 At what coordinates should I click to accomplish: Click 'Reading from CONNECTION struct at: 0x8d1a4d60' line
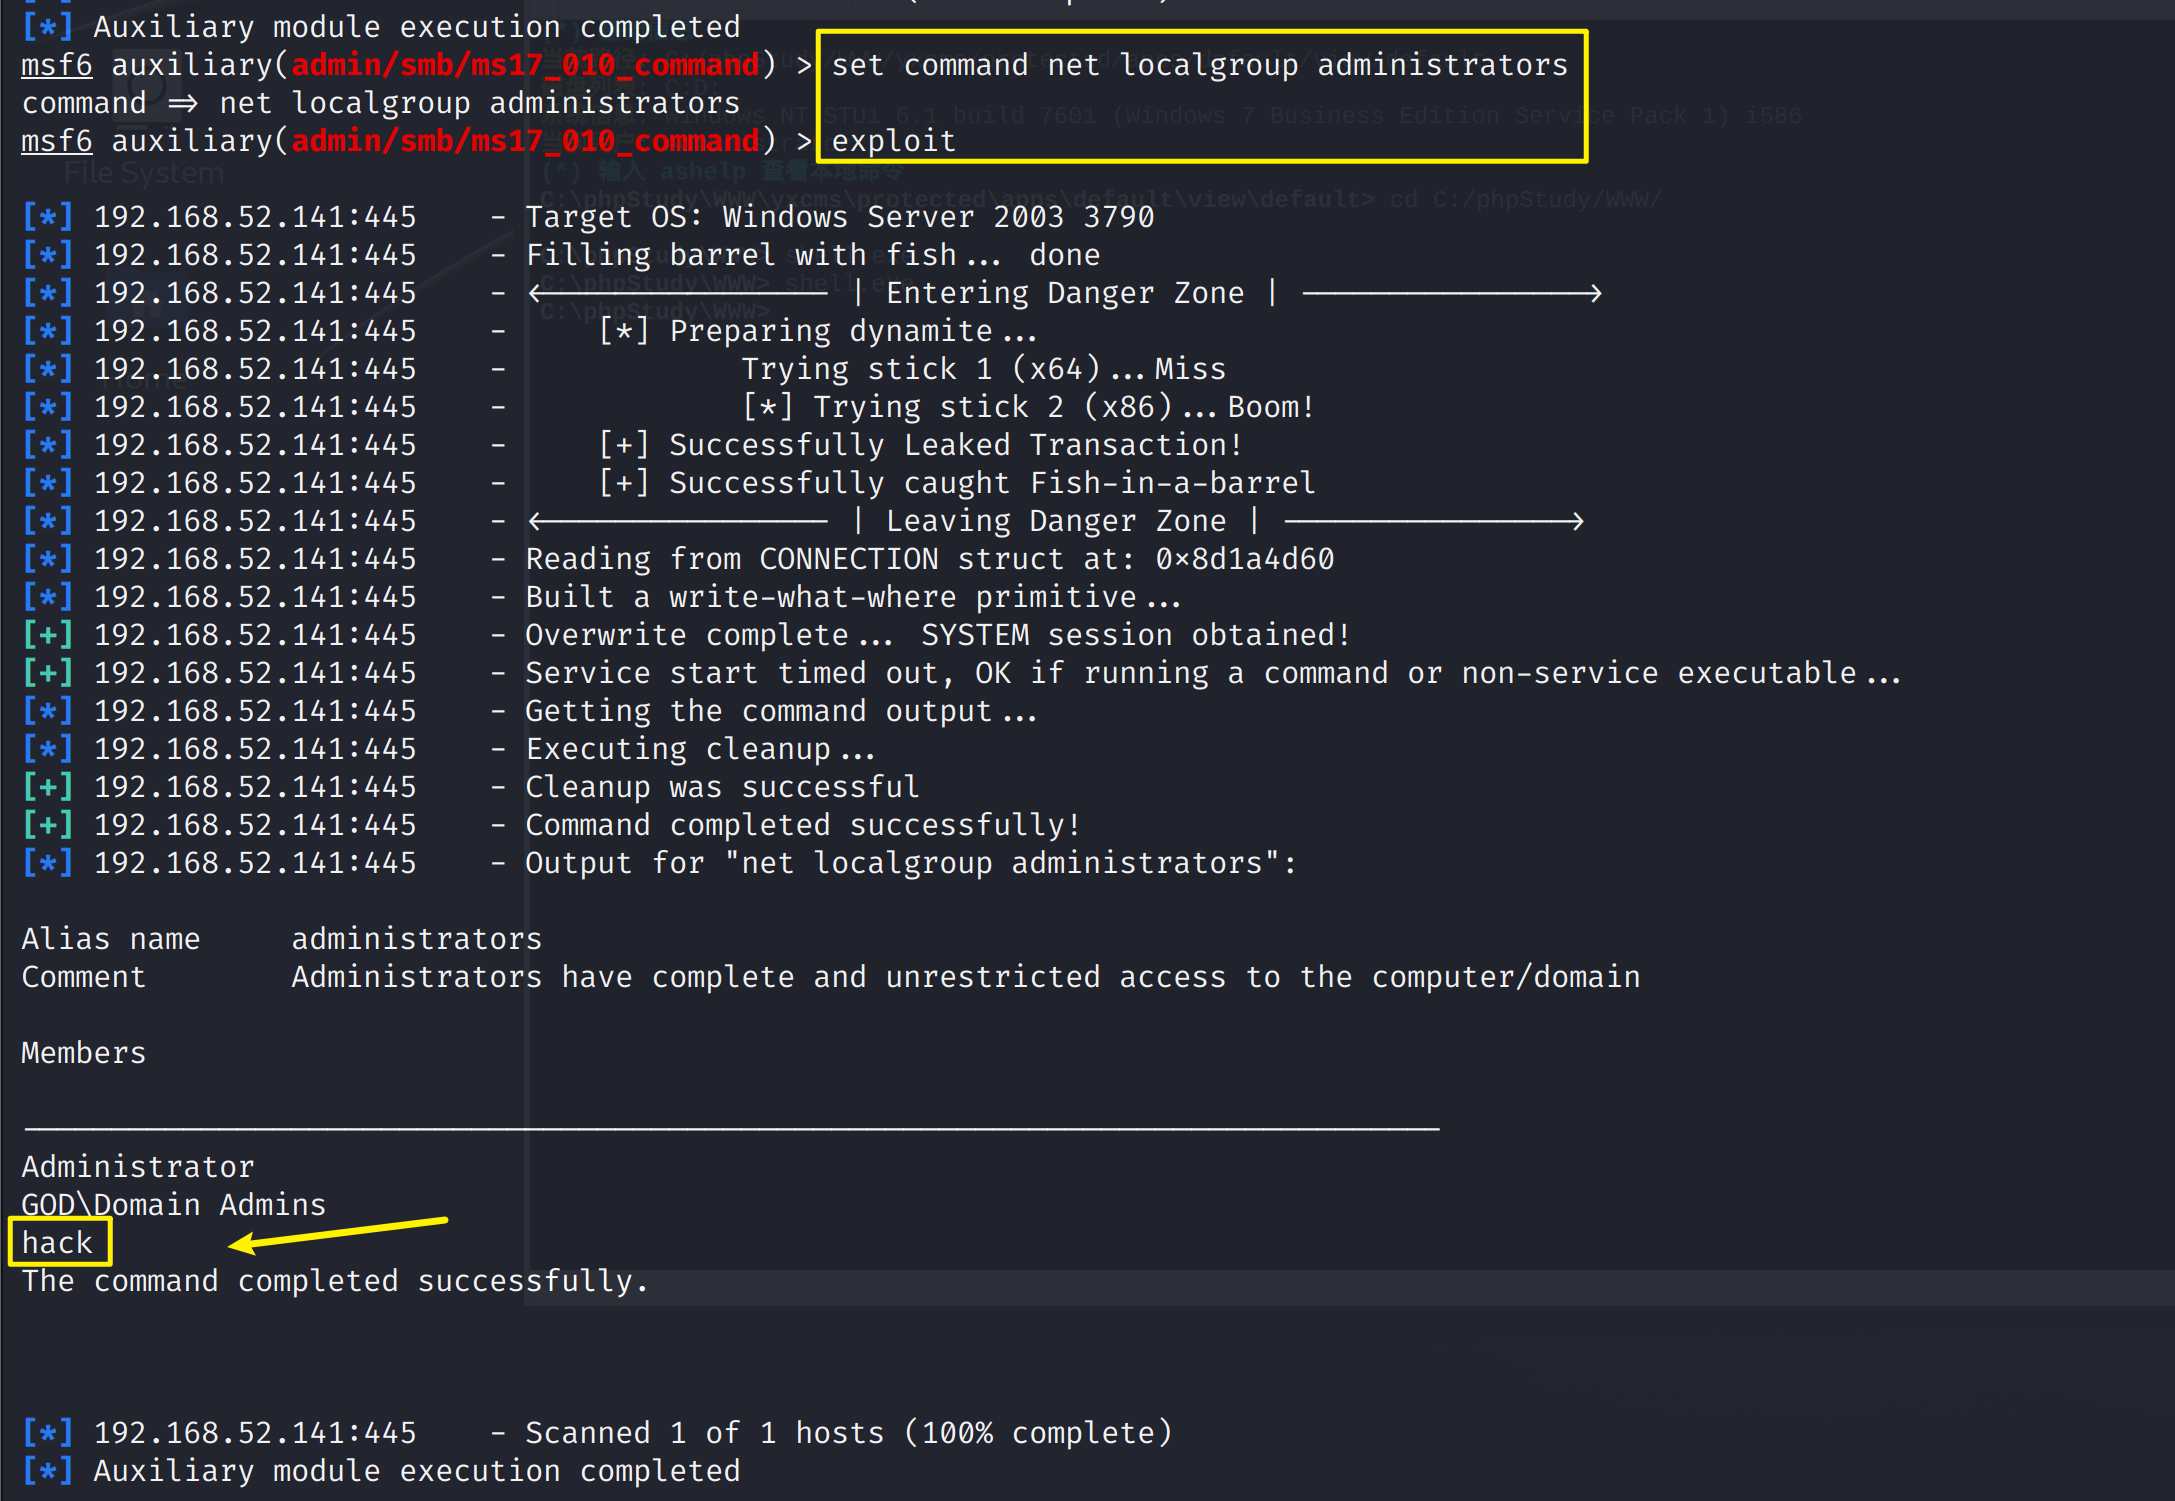tap(930, 559)
